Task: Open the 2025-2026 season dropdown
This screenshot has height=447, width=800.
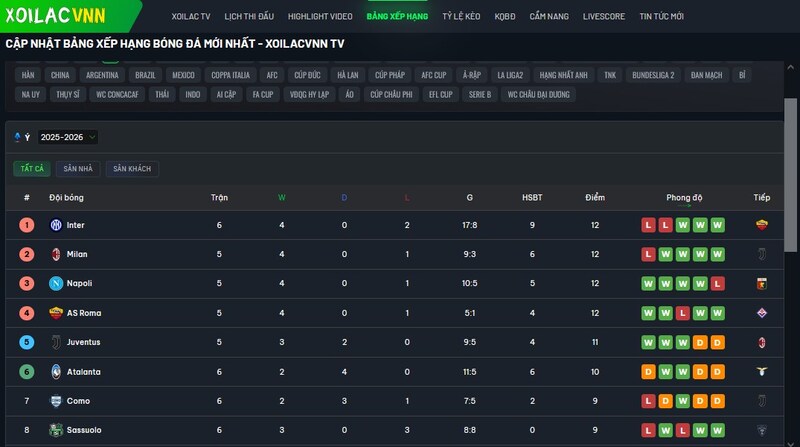Action: coord(68,137)
